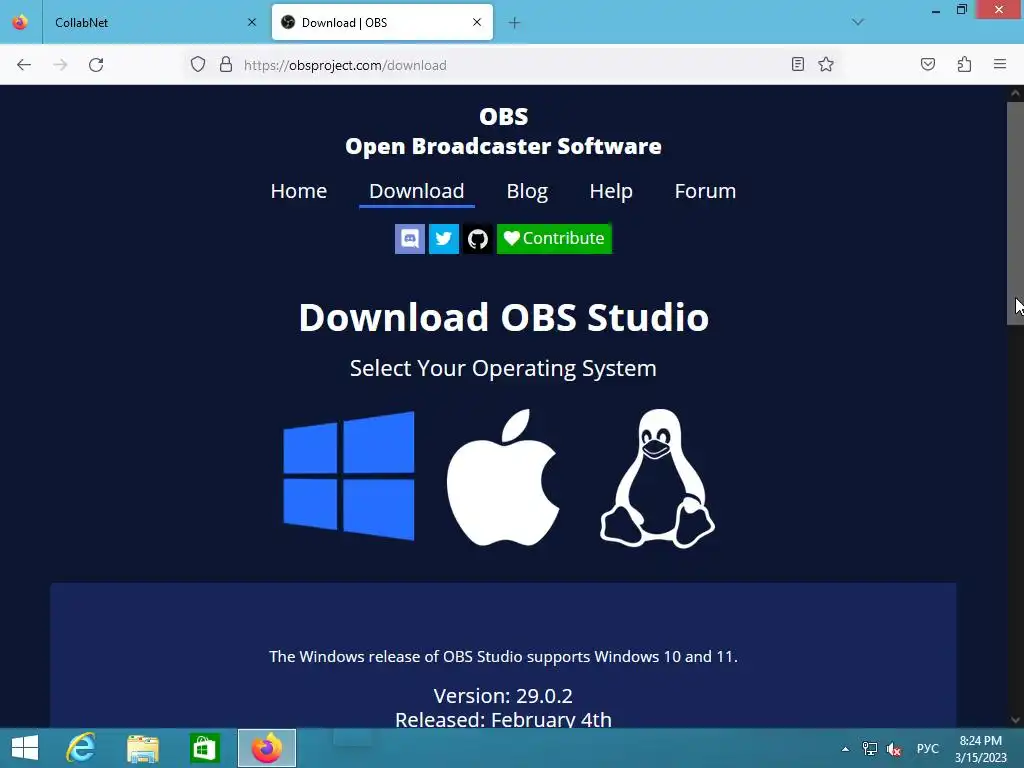Open the Windows Store taskbar icon
The image size is (1024, 768).
click(204, 748)
